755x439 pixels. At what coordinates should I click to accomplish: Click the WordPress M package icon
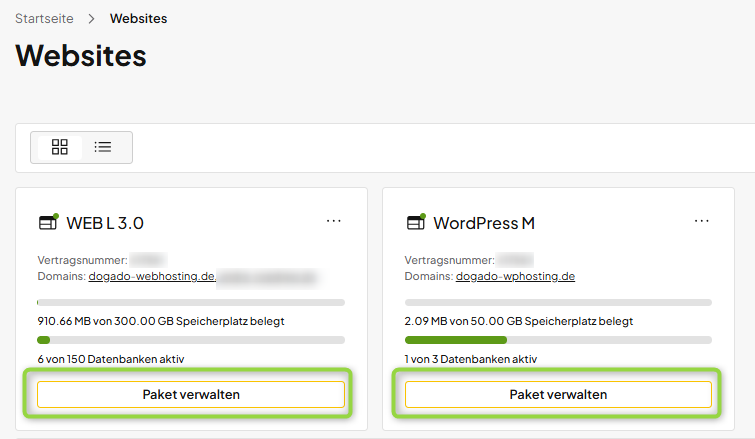[x=416, y=222]
